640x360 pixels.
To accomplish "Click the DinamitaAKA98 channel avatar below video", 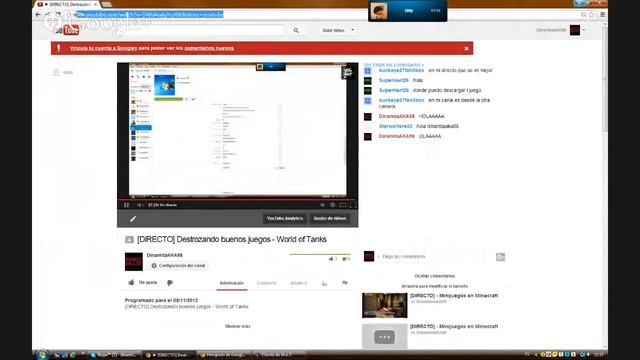I will [x=134, y=262].
